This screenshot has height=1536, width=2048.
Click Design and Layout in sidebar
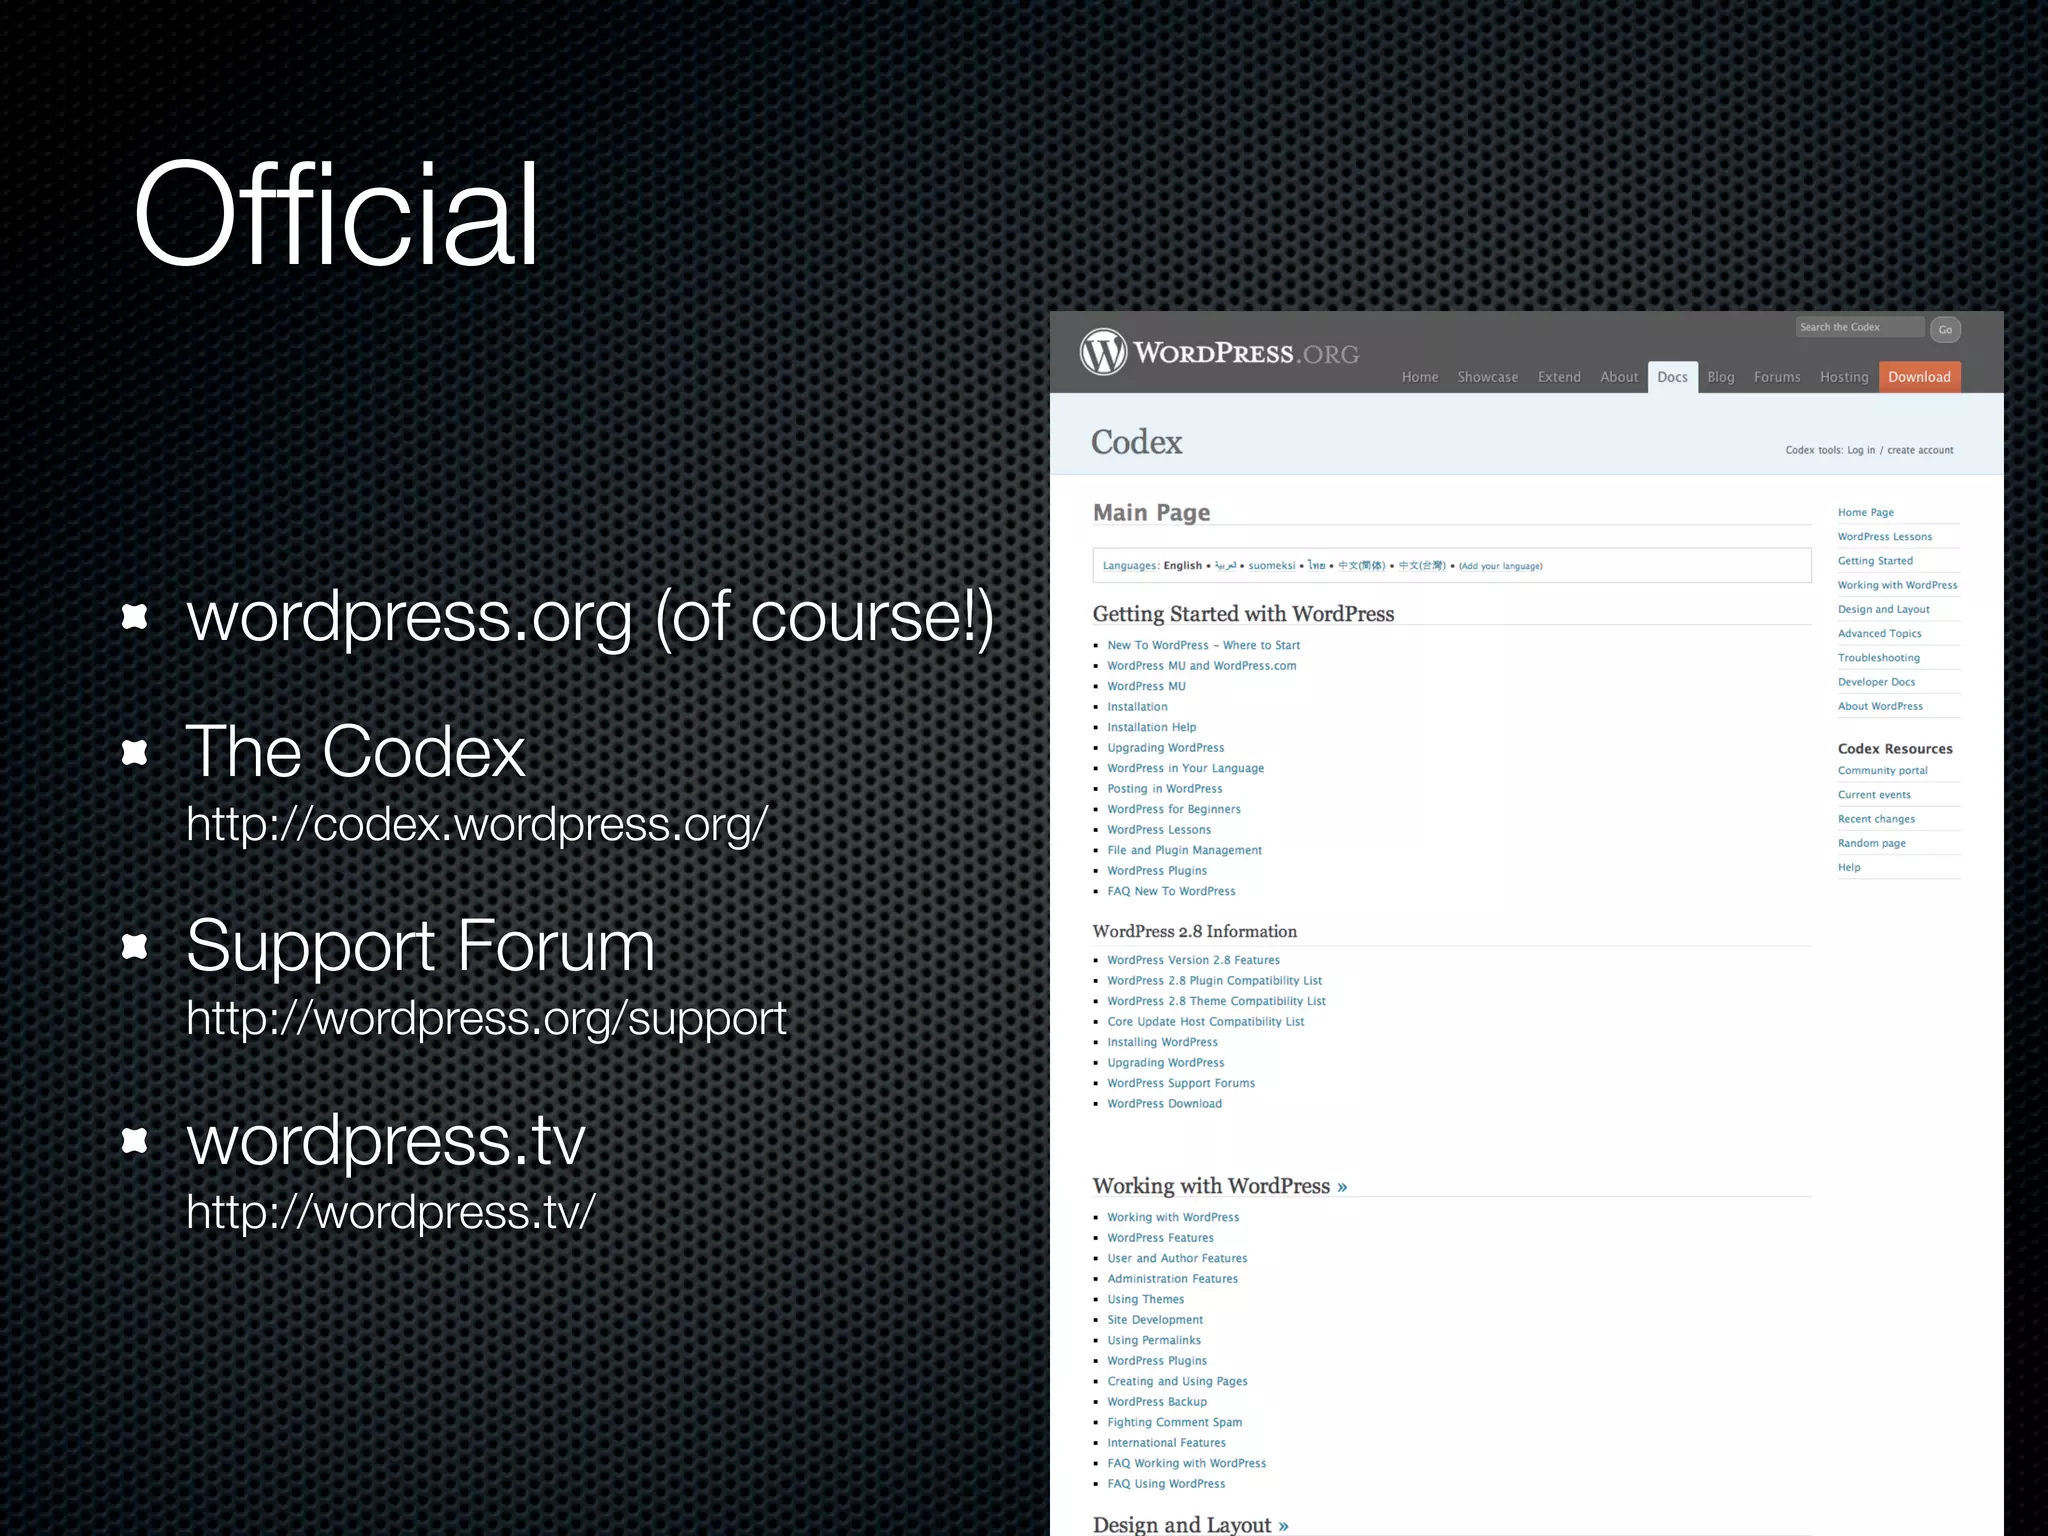pos(1883,609)
